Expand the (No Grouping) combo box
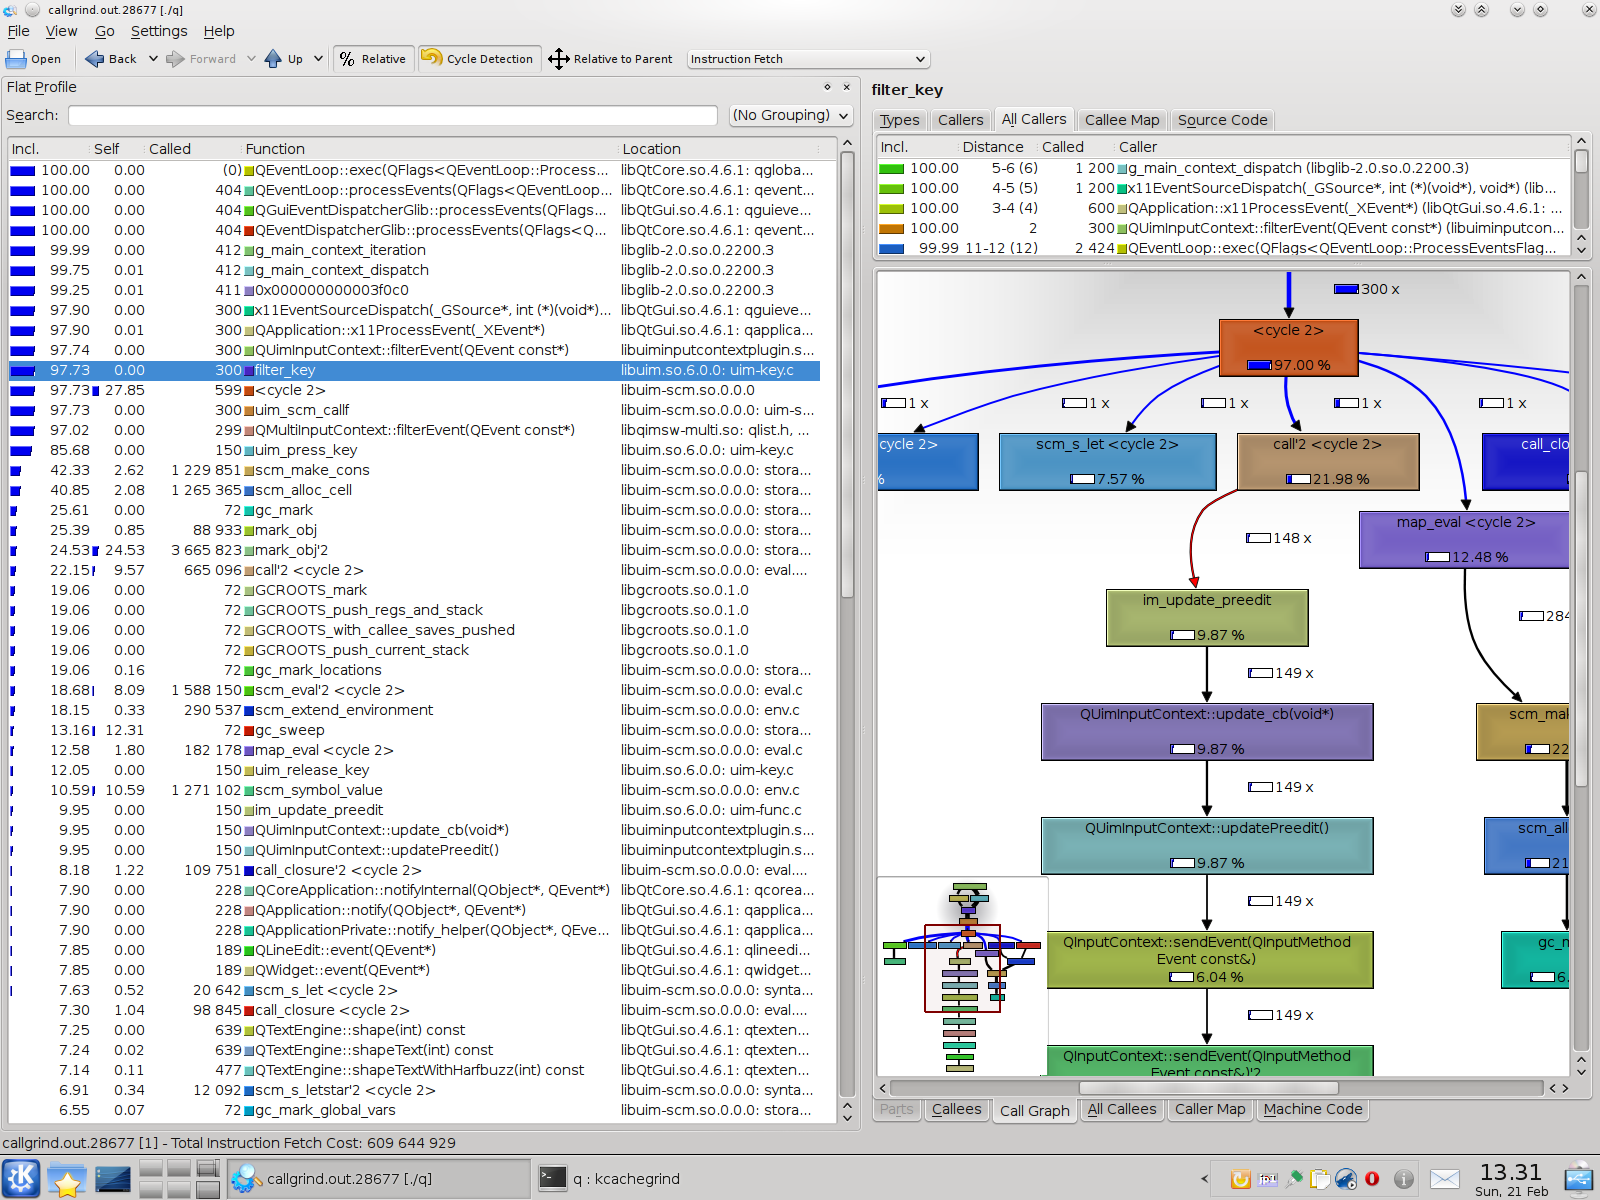The image size is (1600, 1200). coord(790,115)
